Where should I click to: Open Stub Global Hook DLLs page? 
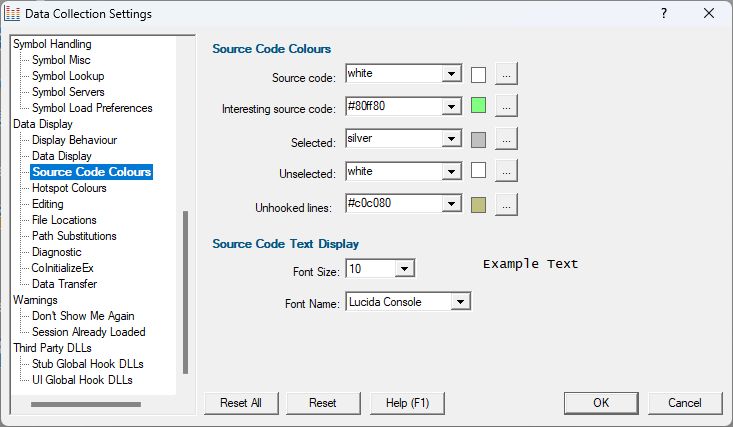click(88, 364)
